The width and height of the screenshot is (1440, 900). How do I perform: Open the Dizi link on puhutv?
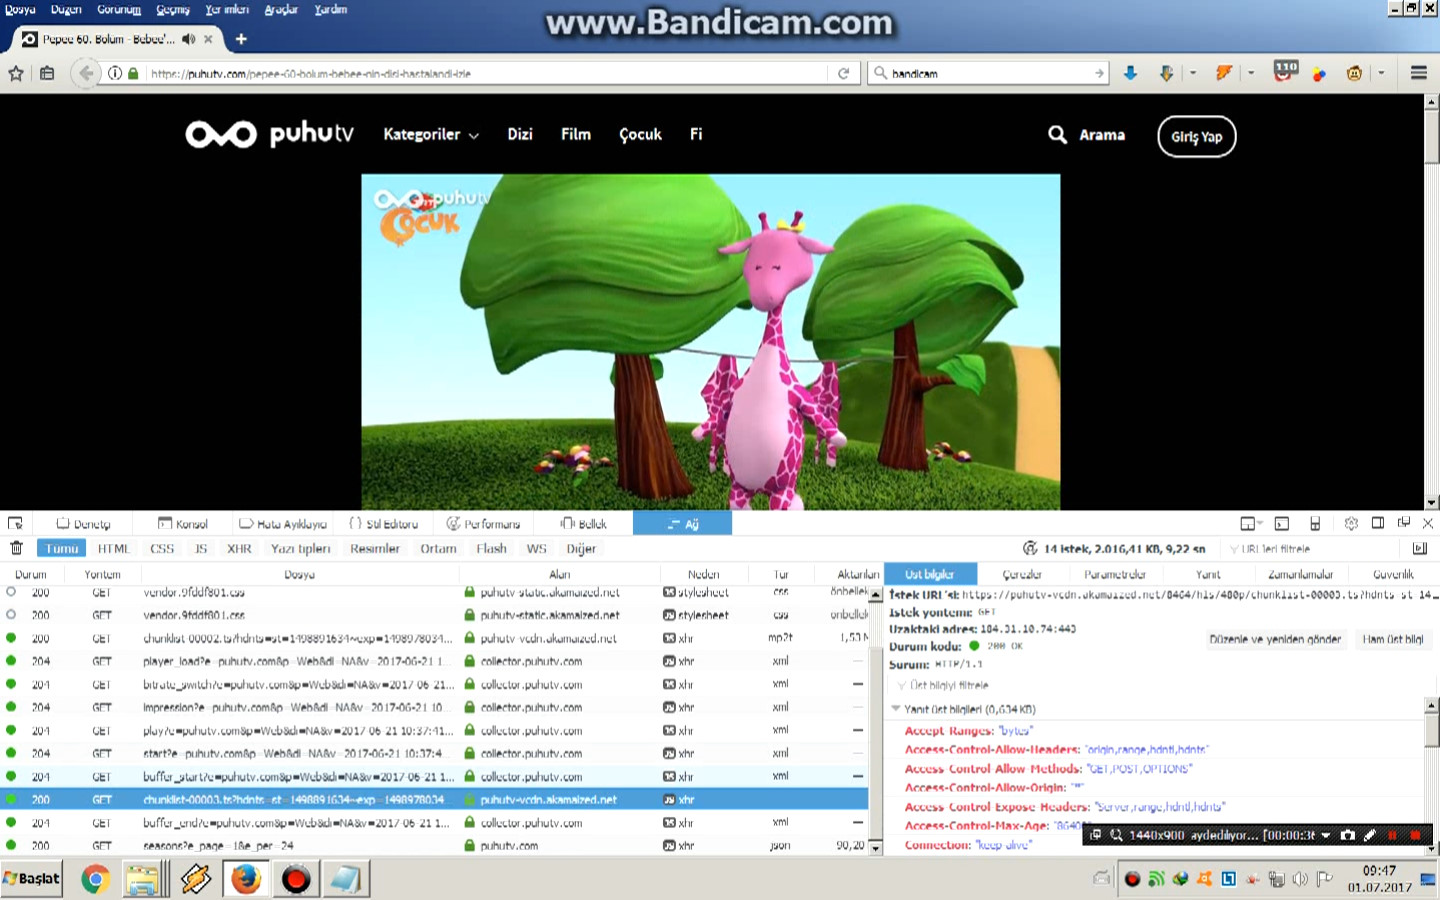coord(520,134)
